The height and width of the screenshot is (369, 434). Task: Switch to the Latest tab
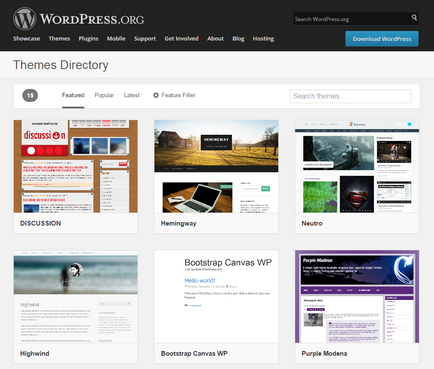point(132,95)
